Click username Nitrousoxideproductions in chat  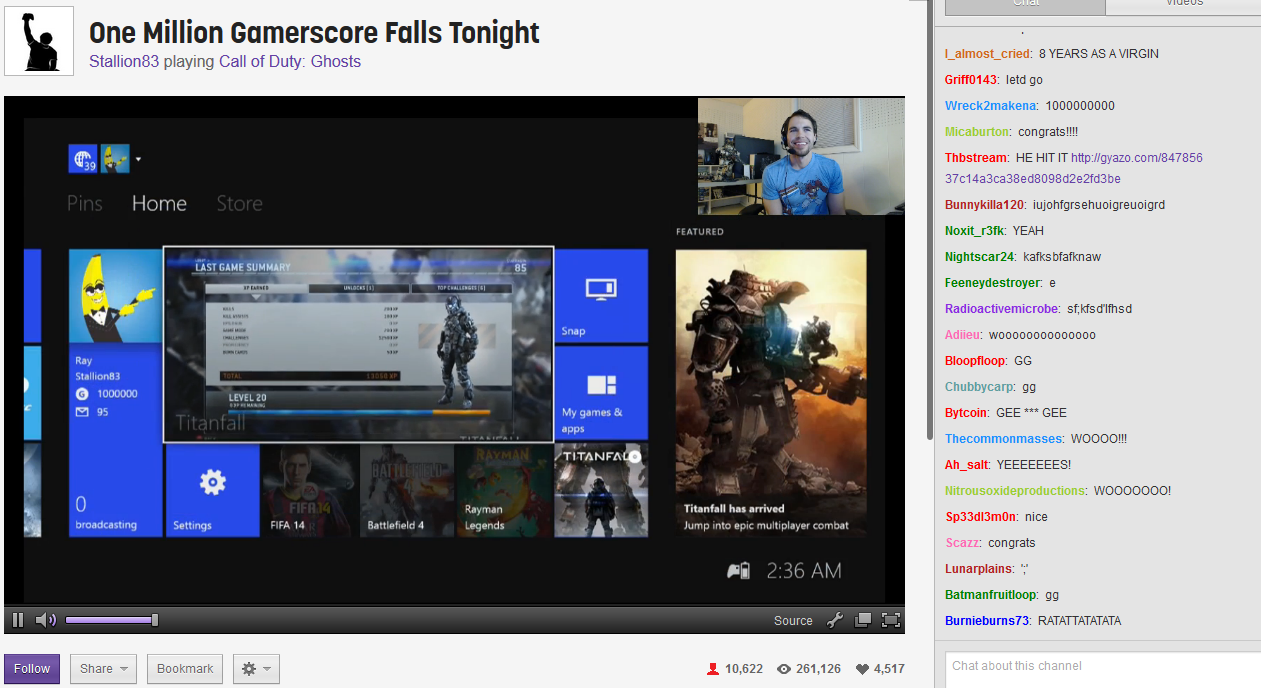1015,491
